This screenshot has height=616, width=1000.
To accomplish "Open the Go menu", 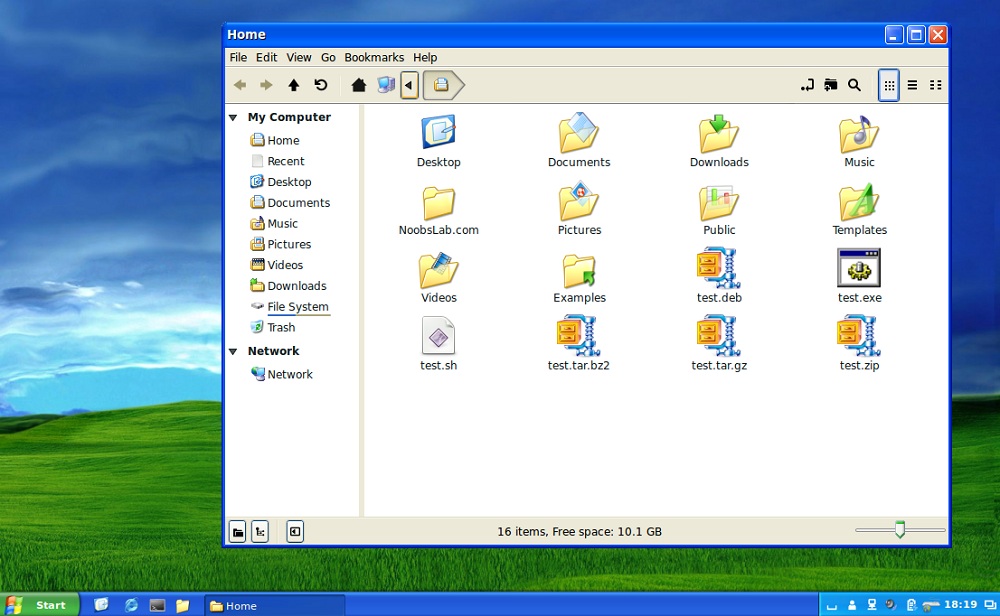I will click(x=328, y=57).
